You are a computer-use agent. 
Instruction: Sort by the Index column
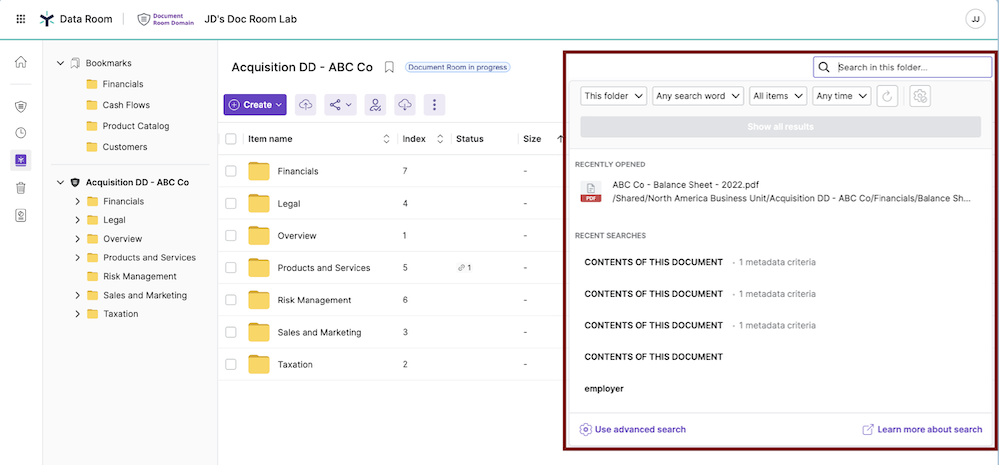coord(440,139)
